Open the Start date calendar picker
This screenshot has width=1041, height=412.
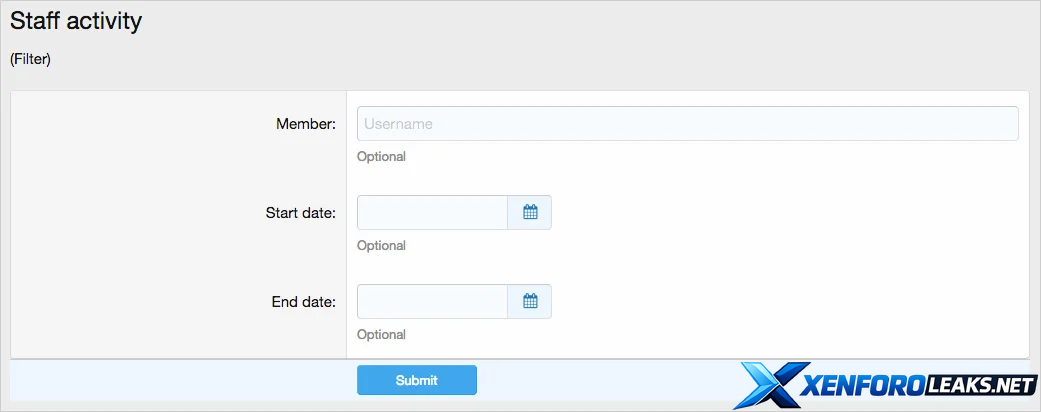click(530, 212)
